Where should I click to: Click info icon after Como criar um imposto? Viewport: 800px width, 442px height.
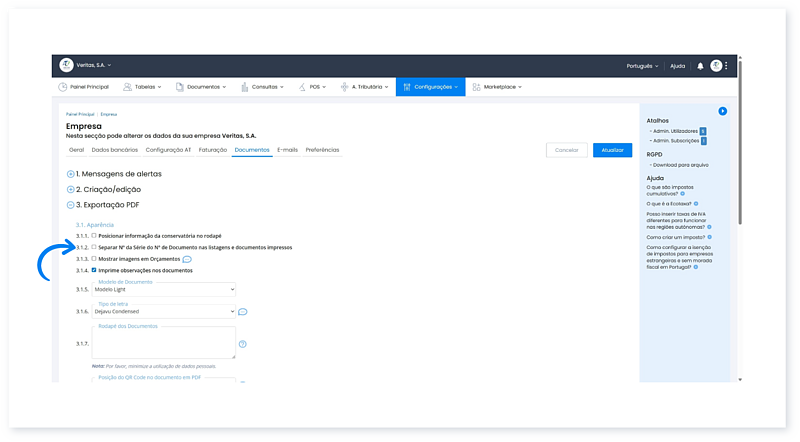point(710,237)
